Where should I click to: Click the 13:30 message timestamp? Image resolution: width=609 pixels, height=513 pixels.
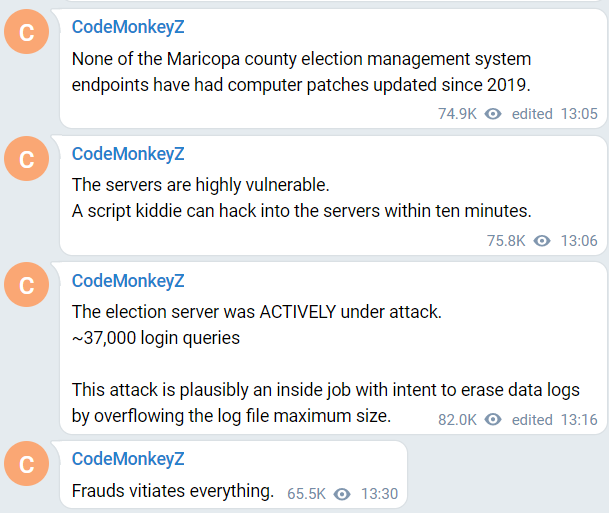[x=379, y=494]
